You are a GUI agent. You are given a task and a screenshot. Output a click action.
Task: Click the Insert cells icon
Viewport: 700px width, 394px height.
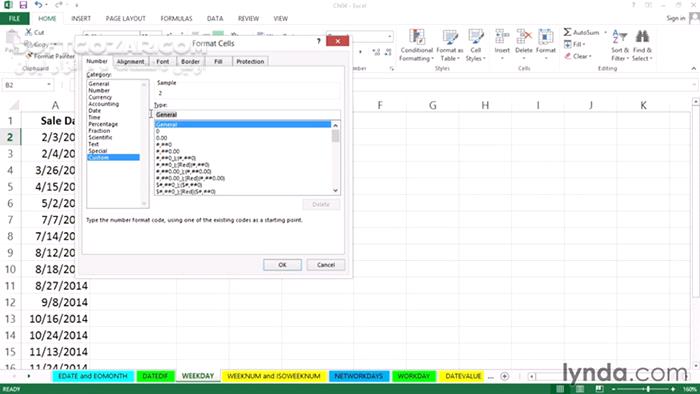click(502, 37)
